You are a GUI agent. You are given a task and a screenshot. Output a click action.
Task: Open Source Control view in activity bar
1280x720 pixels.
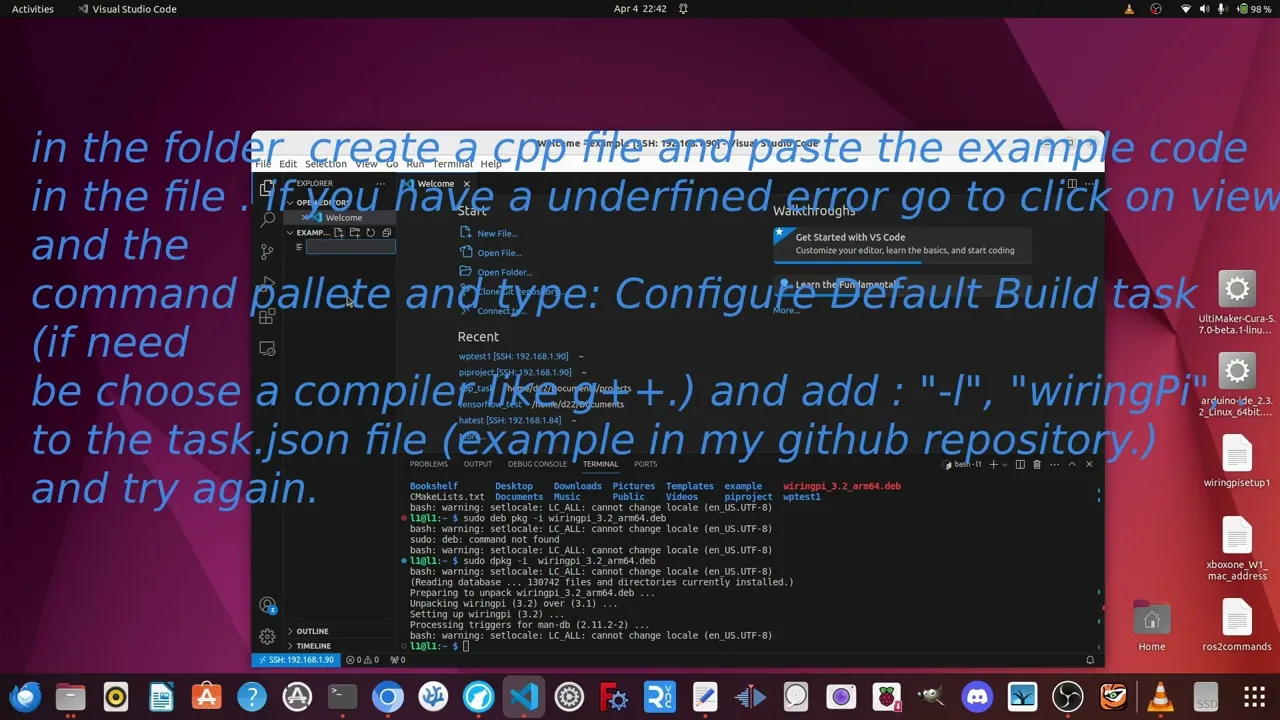coord(267,251)
